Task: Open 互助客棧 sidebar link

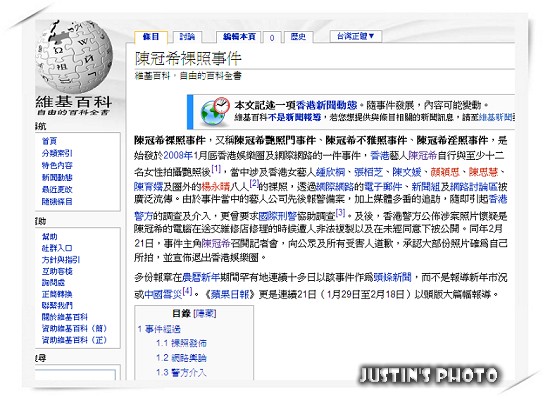Action: (x=57, y=271)
